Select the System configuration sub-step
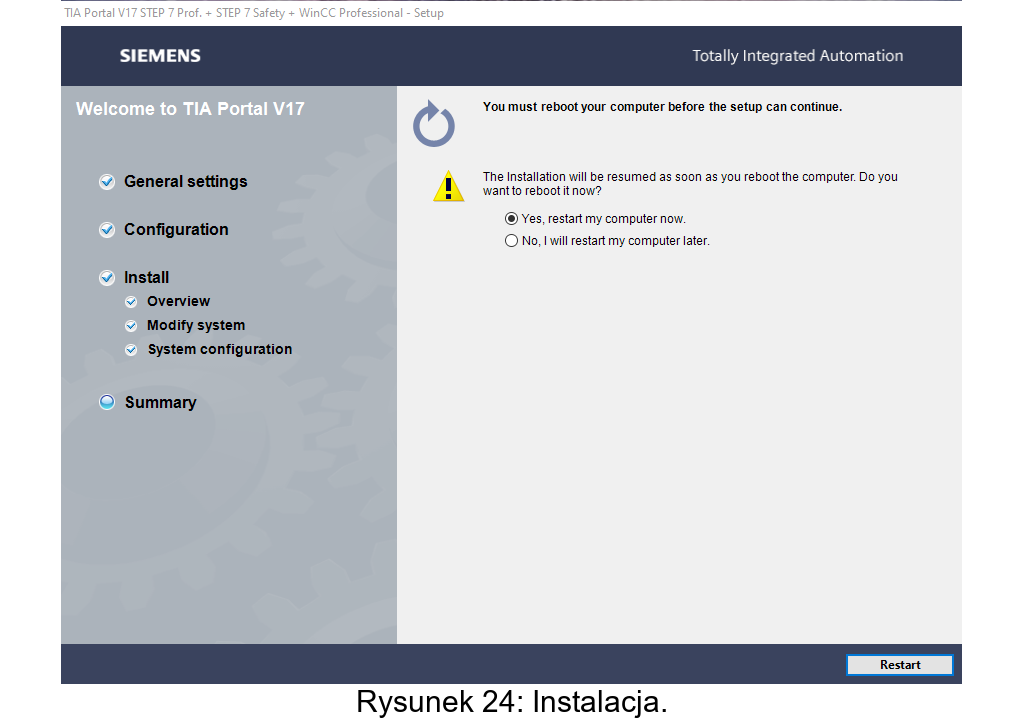 (x=219, y=349)
